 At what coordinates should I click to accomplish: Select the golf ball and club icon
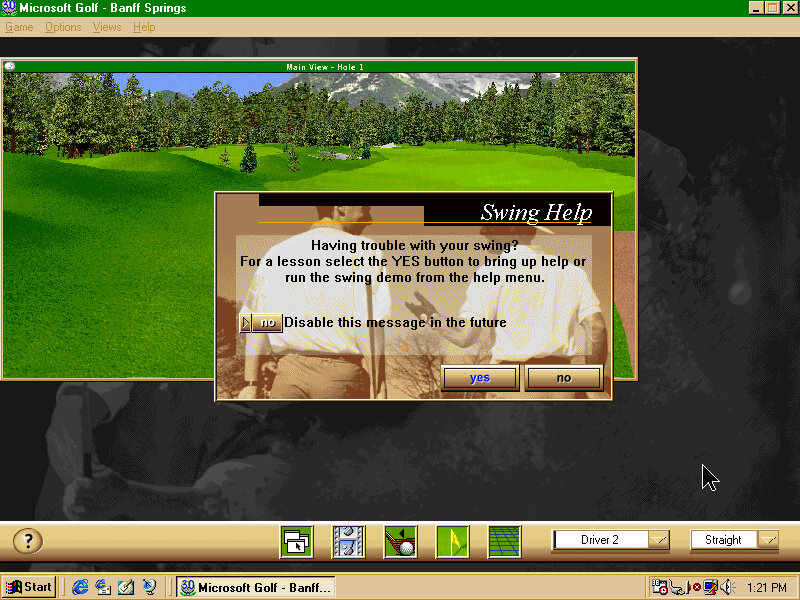click(x=400, y=541)
